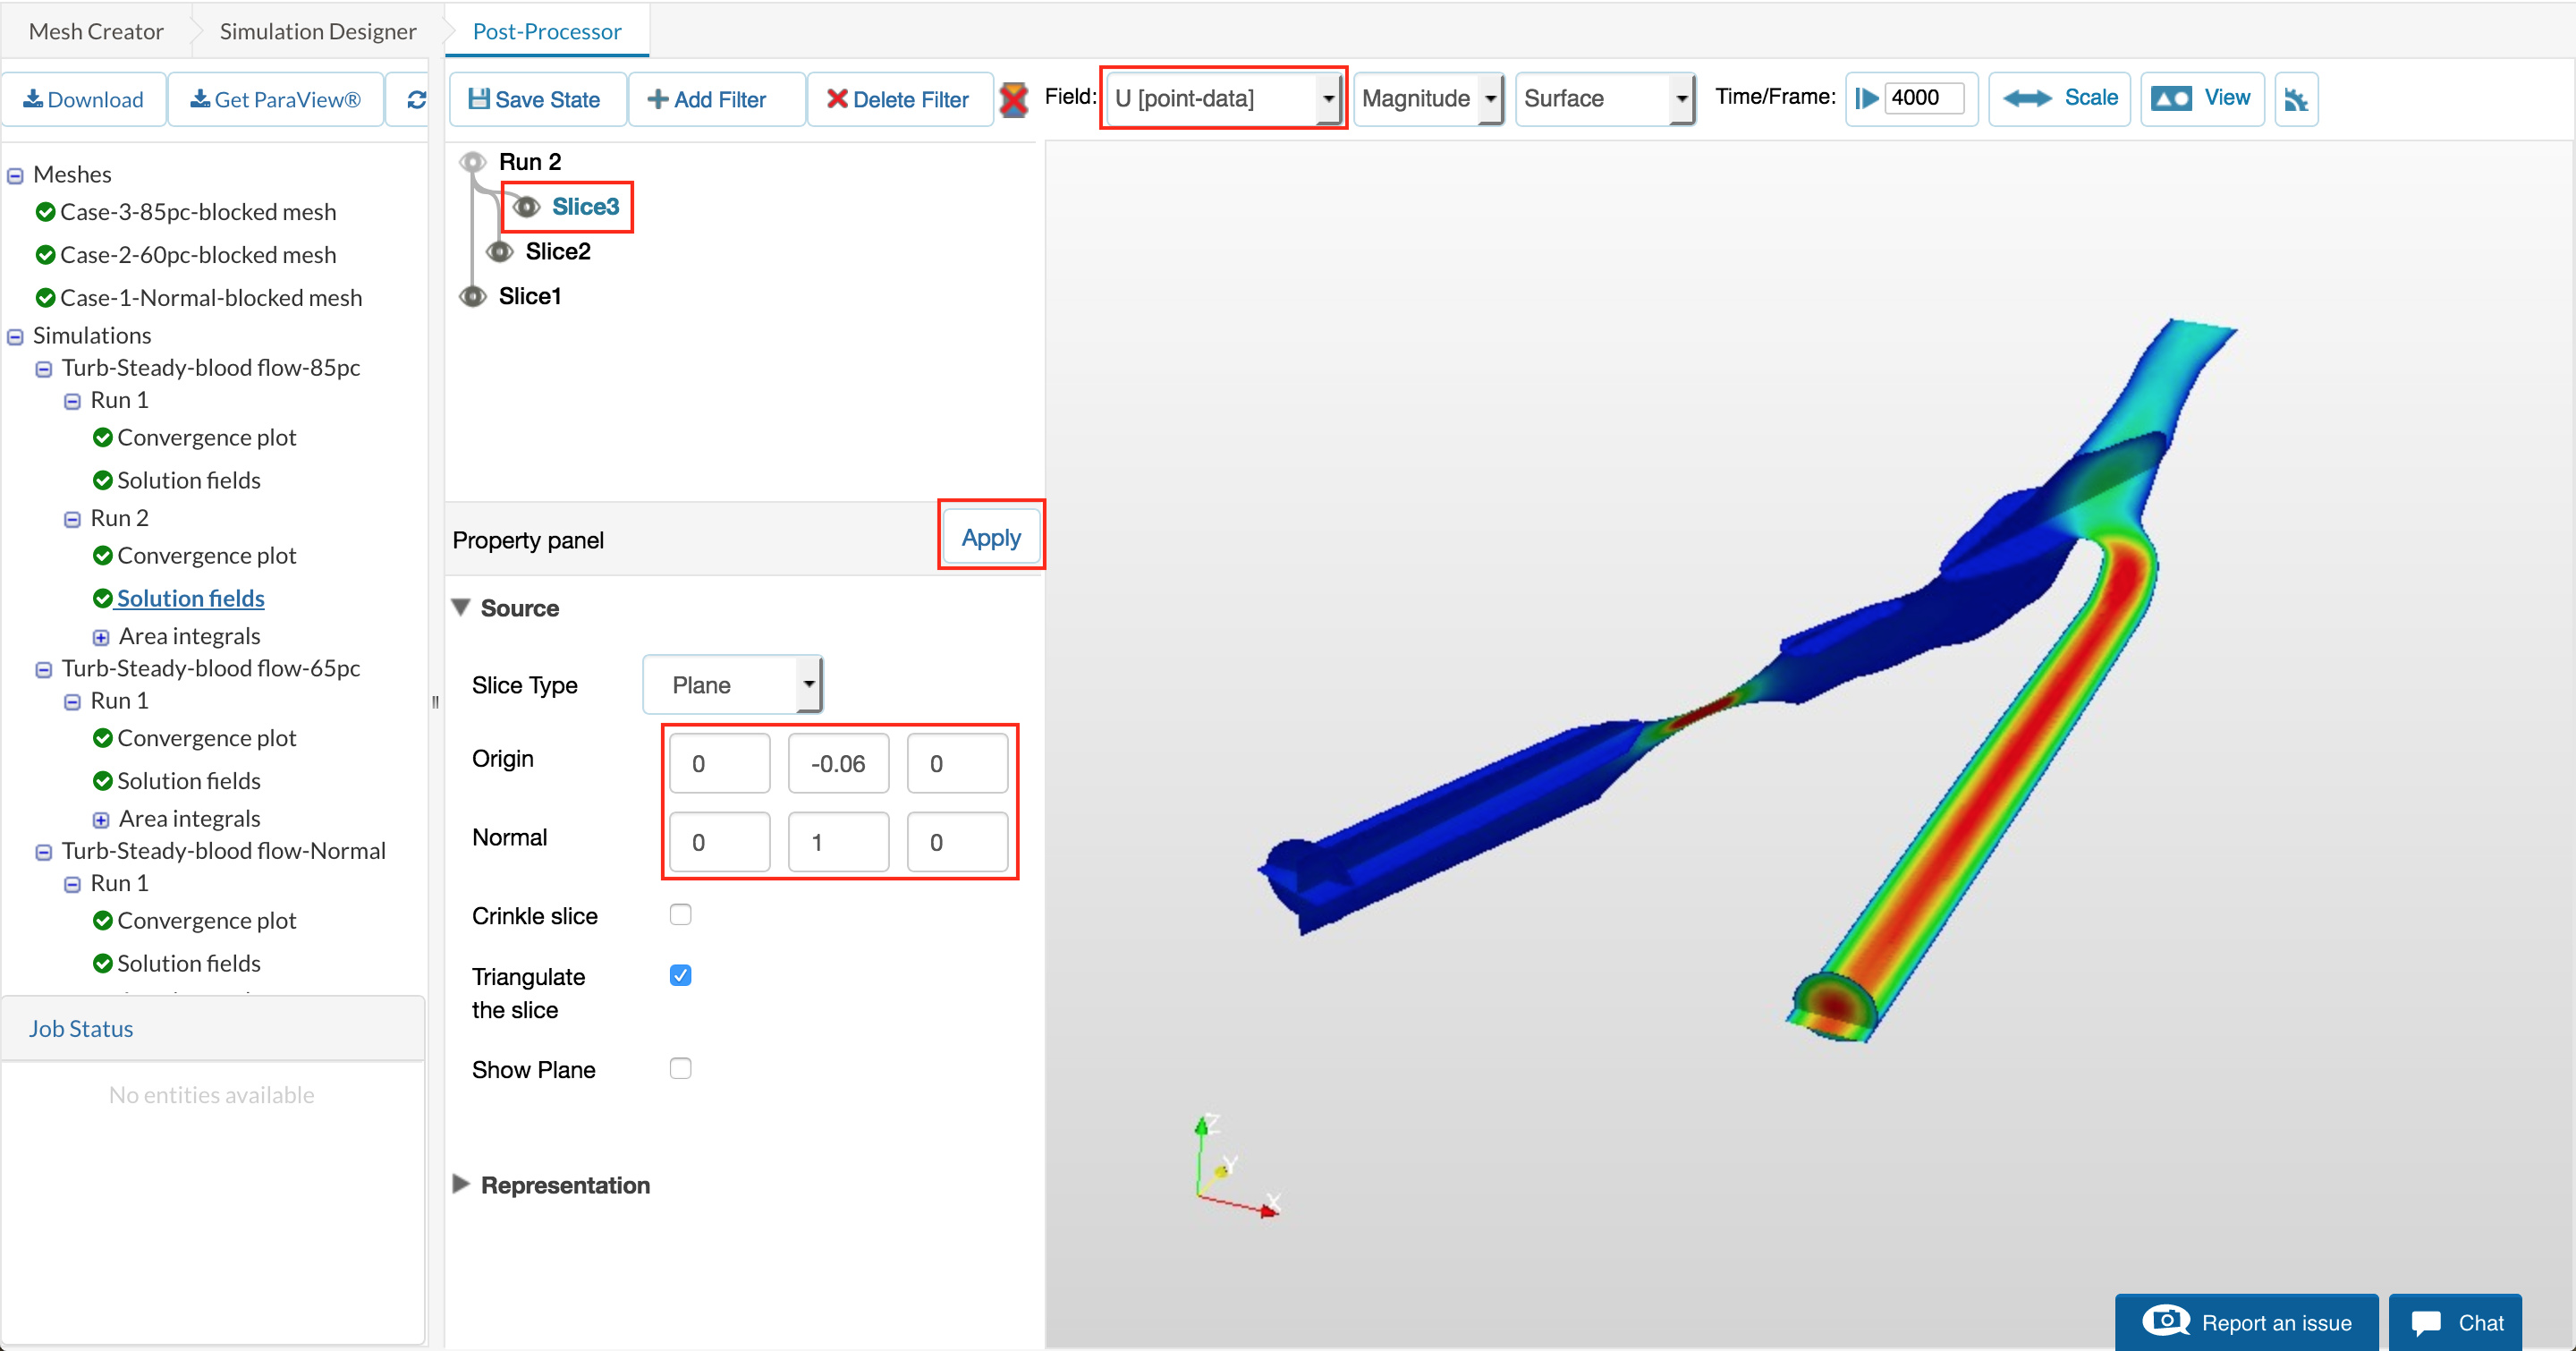This screenshot has height=1351, width=2576.
Task: Uncheck Triangulate the slice checkbox
Action: pos(681,975)
